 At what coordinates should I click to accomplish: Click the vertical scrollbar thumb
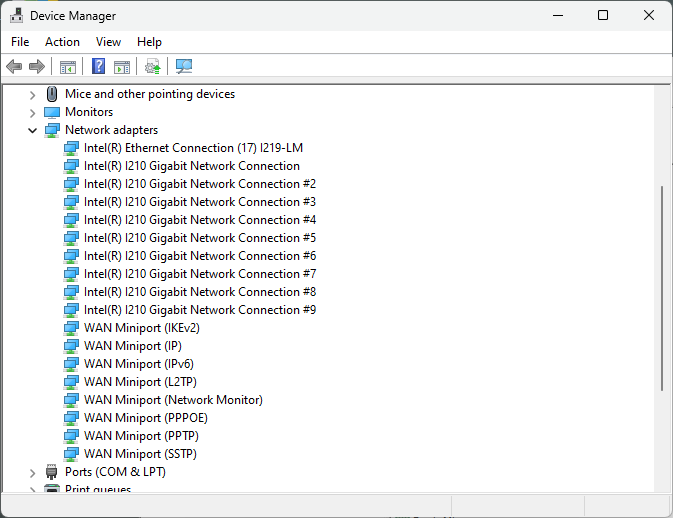(662, 288)
